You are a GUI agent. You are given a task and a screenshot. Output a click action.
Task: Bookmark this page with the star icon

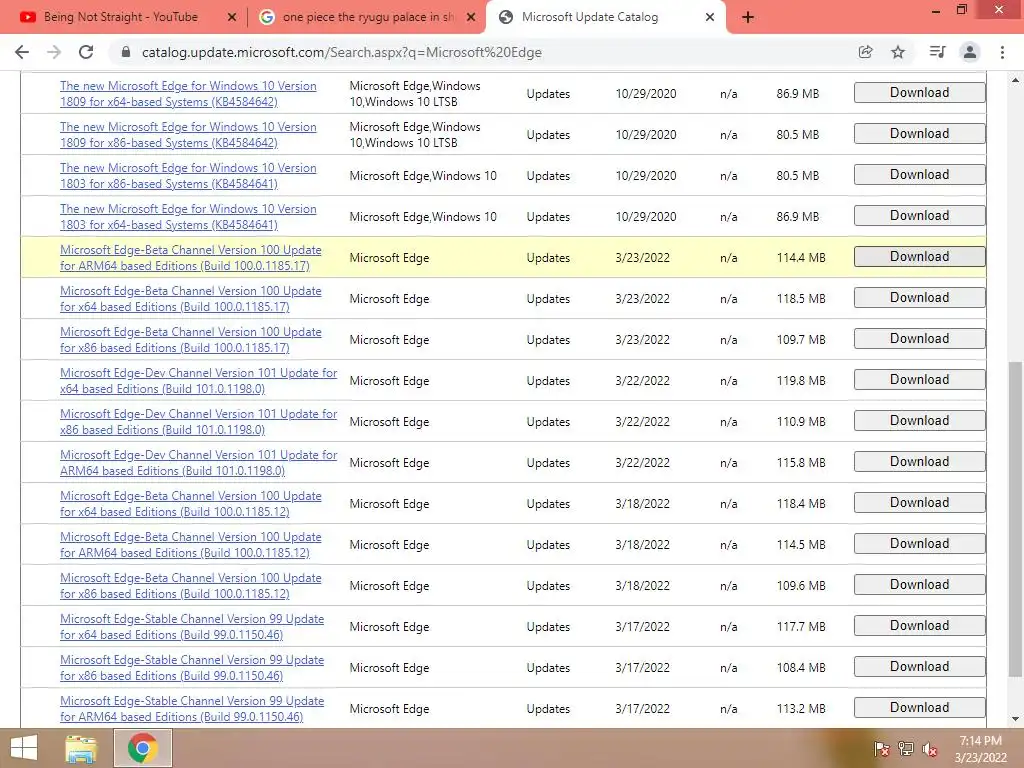898,52
